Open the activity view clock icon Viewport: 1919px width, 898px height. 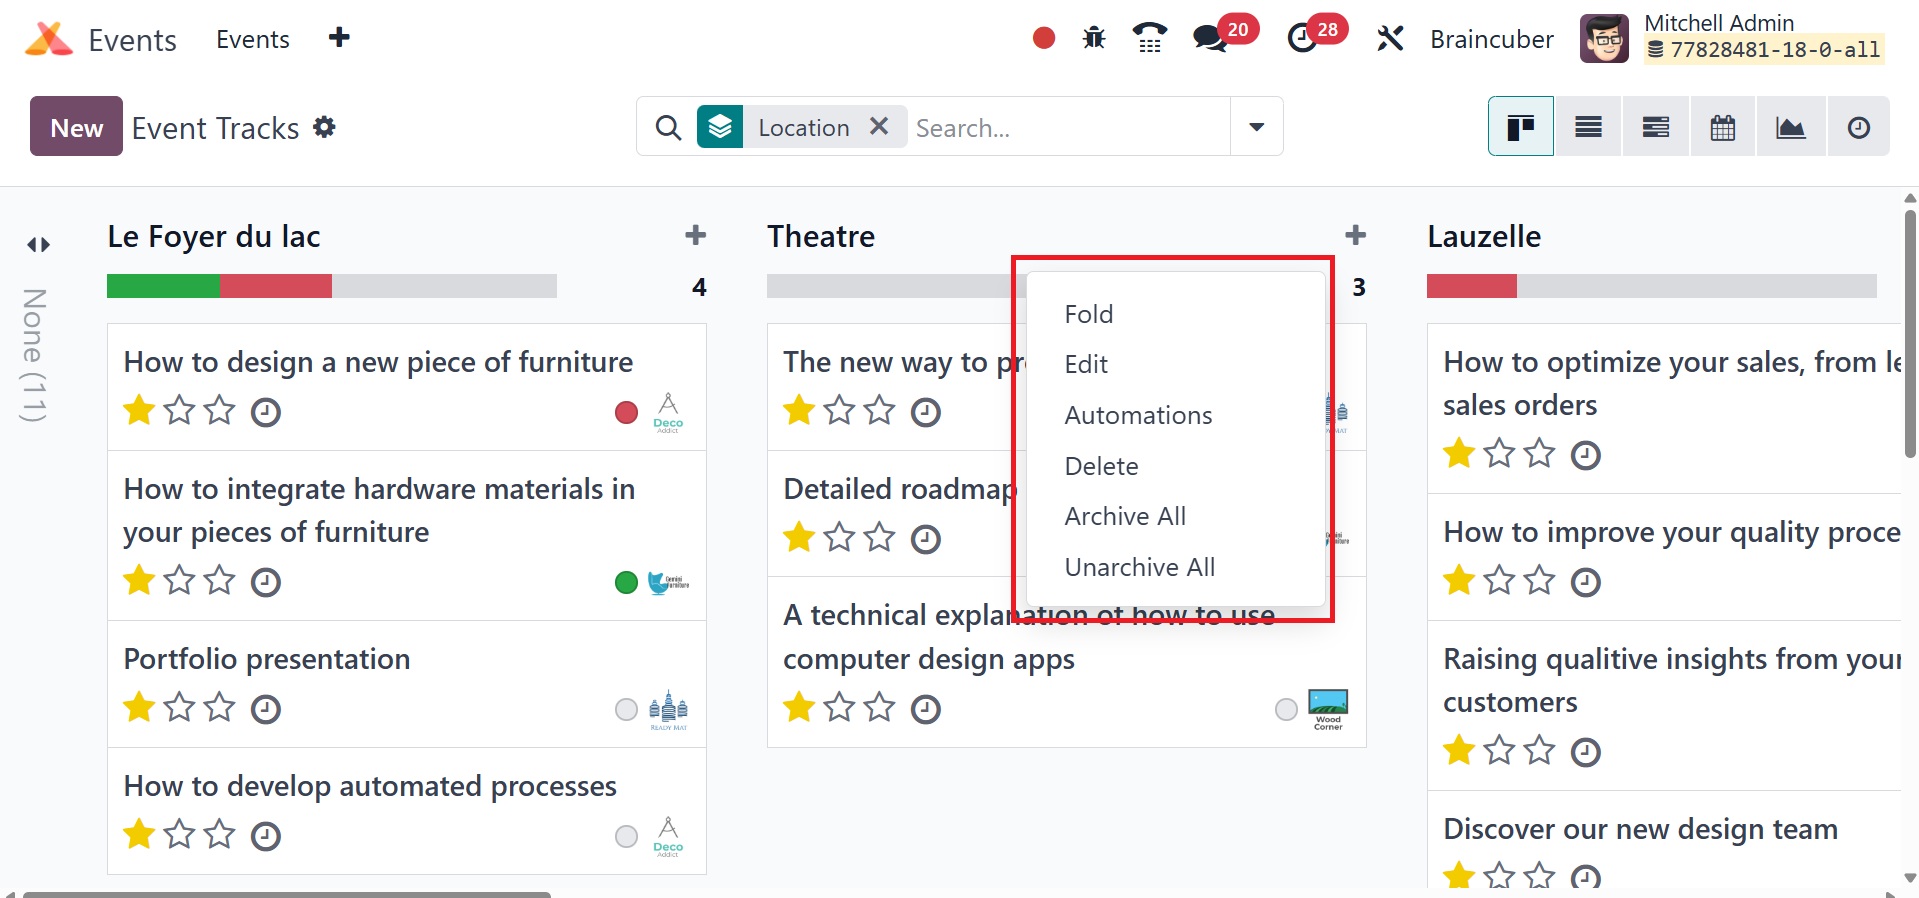(x=1858, y=127)
